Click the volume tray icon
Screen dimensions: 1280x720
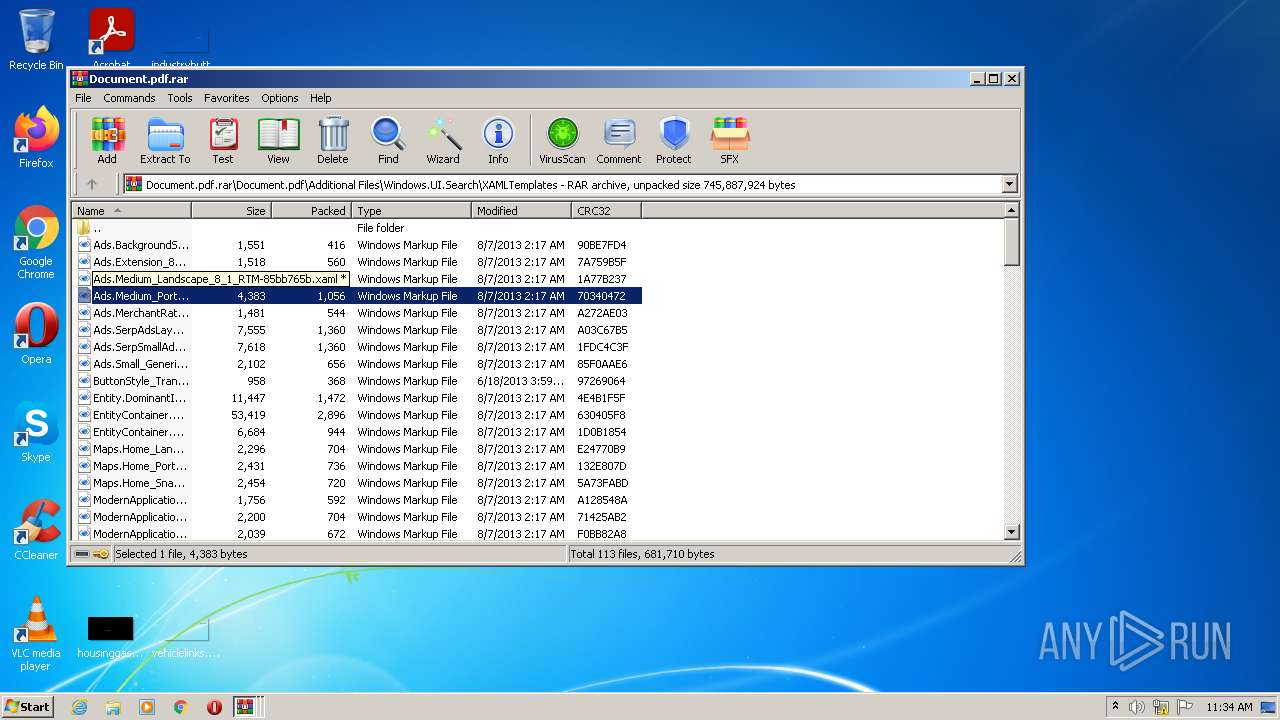(1137, 707)
